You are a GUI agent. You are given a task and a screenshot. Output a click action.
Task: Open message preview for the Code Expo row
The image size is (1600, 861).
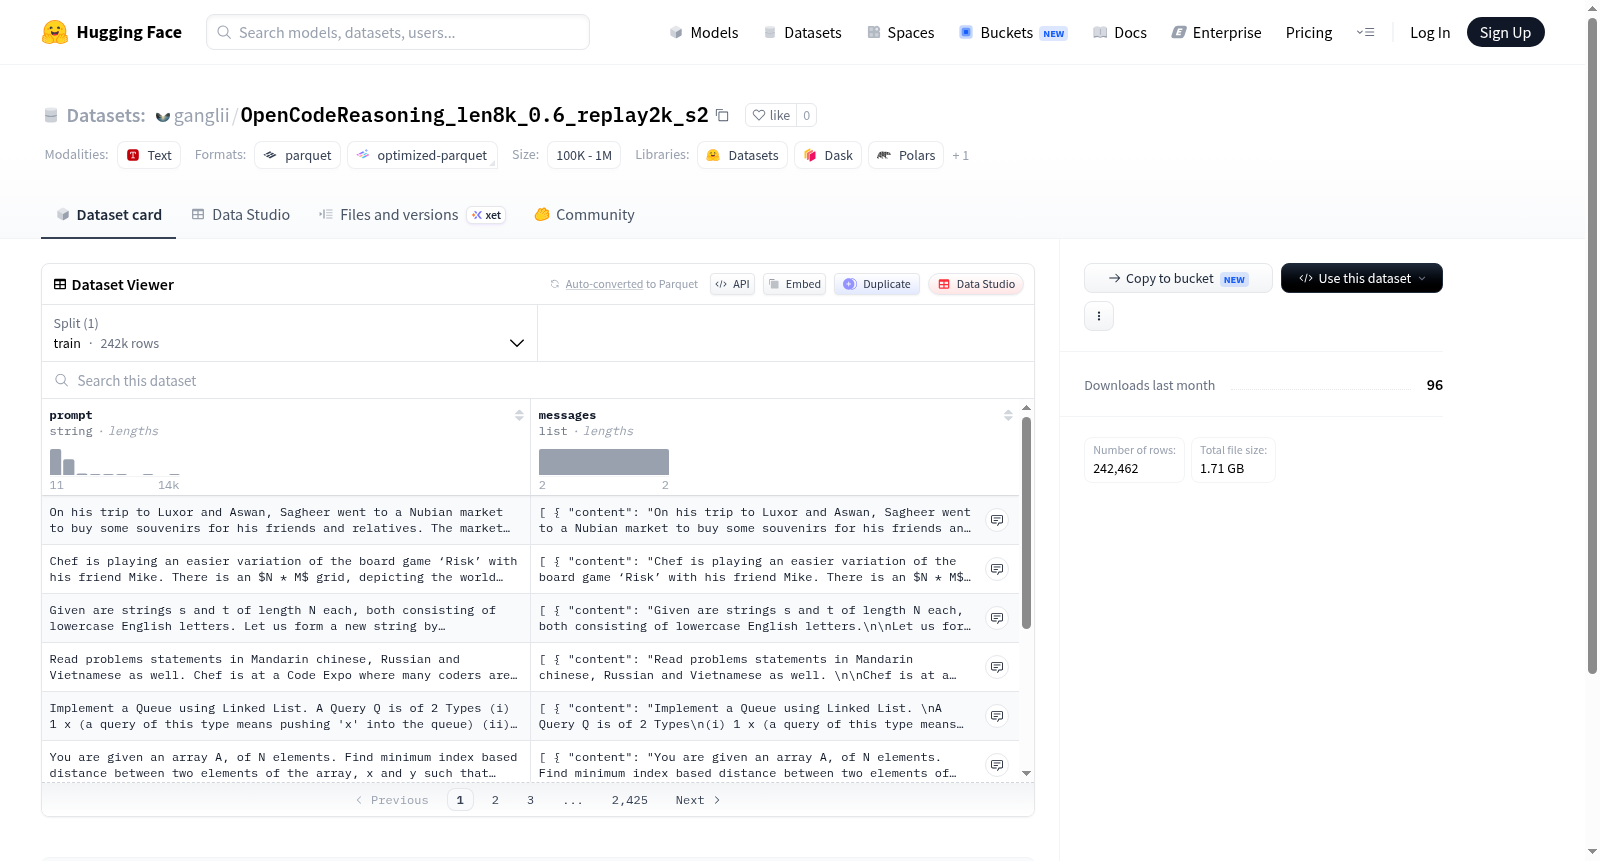pos(997,667)
